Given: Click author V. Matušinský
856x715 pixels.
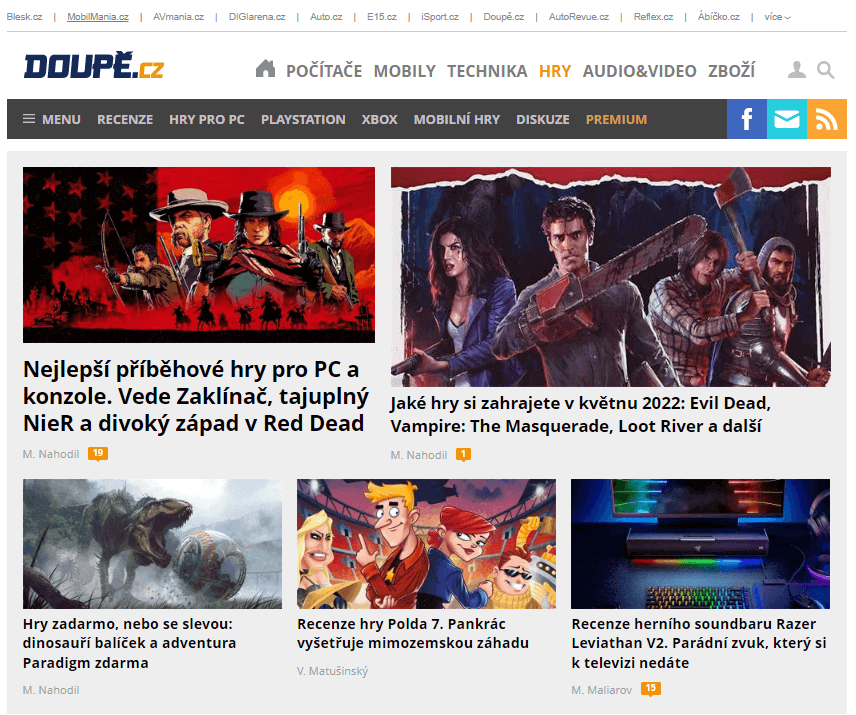Looking at the screenshot, I should pos(332,671).
